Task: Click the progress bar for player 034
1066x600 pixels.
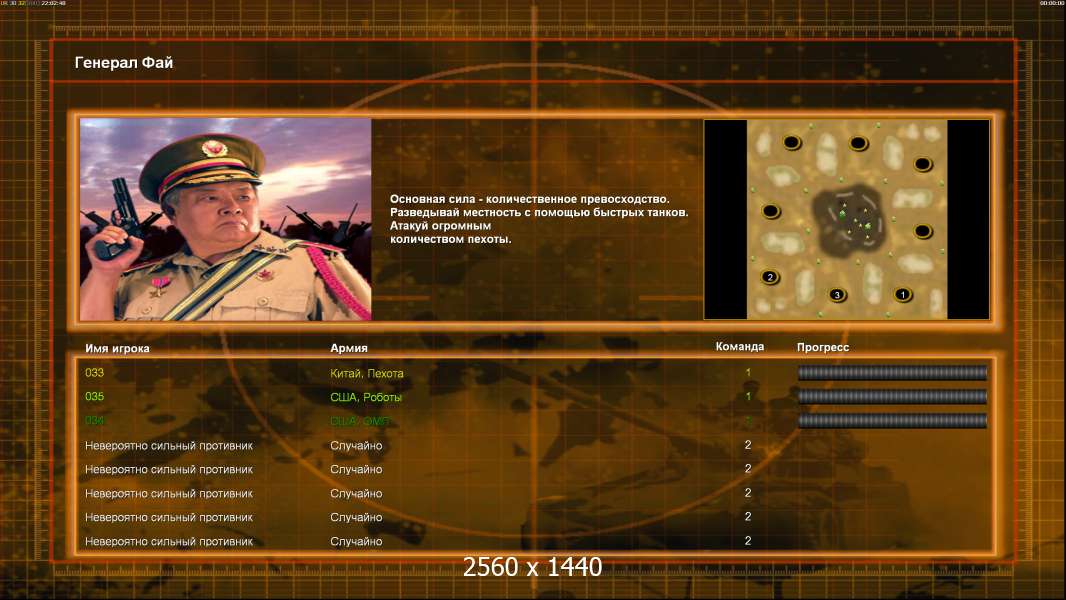Action: [x=892, y=421]
